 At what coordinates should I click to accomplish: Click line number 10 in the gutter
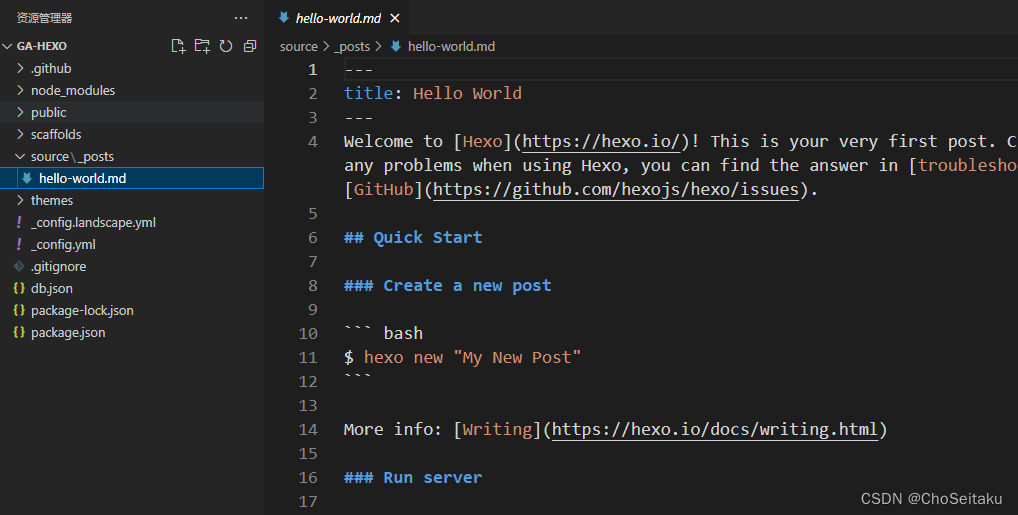[308, 334]
